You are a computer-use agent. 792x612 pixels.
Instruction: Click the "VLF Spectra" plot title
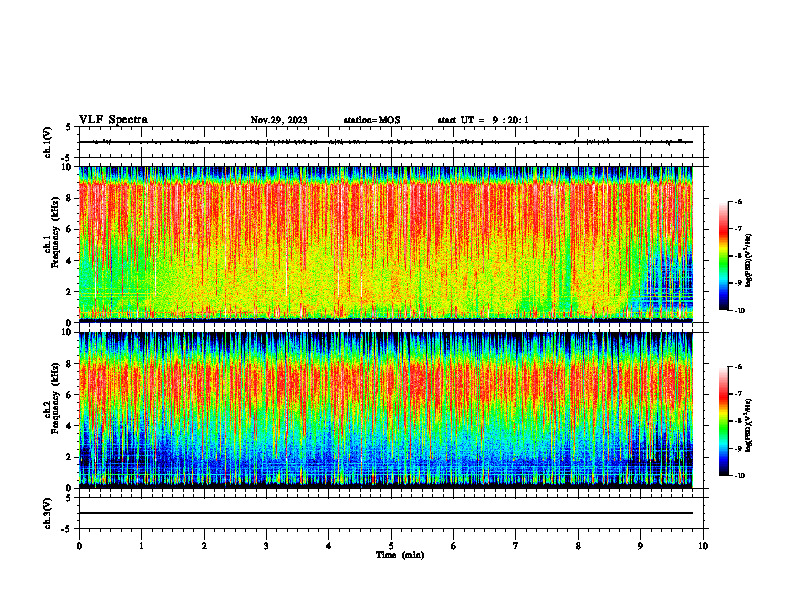click(113, 120)
